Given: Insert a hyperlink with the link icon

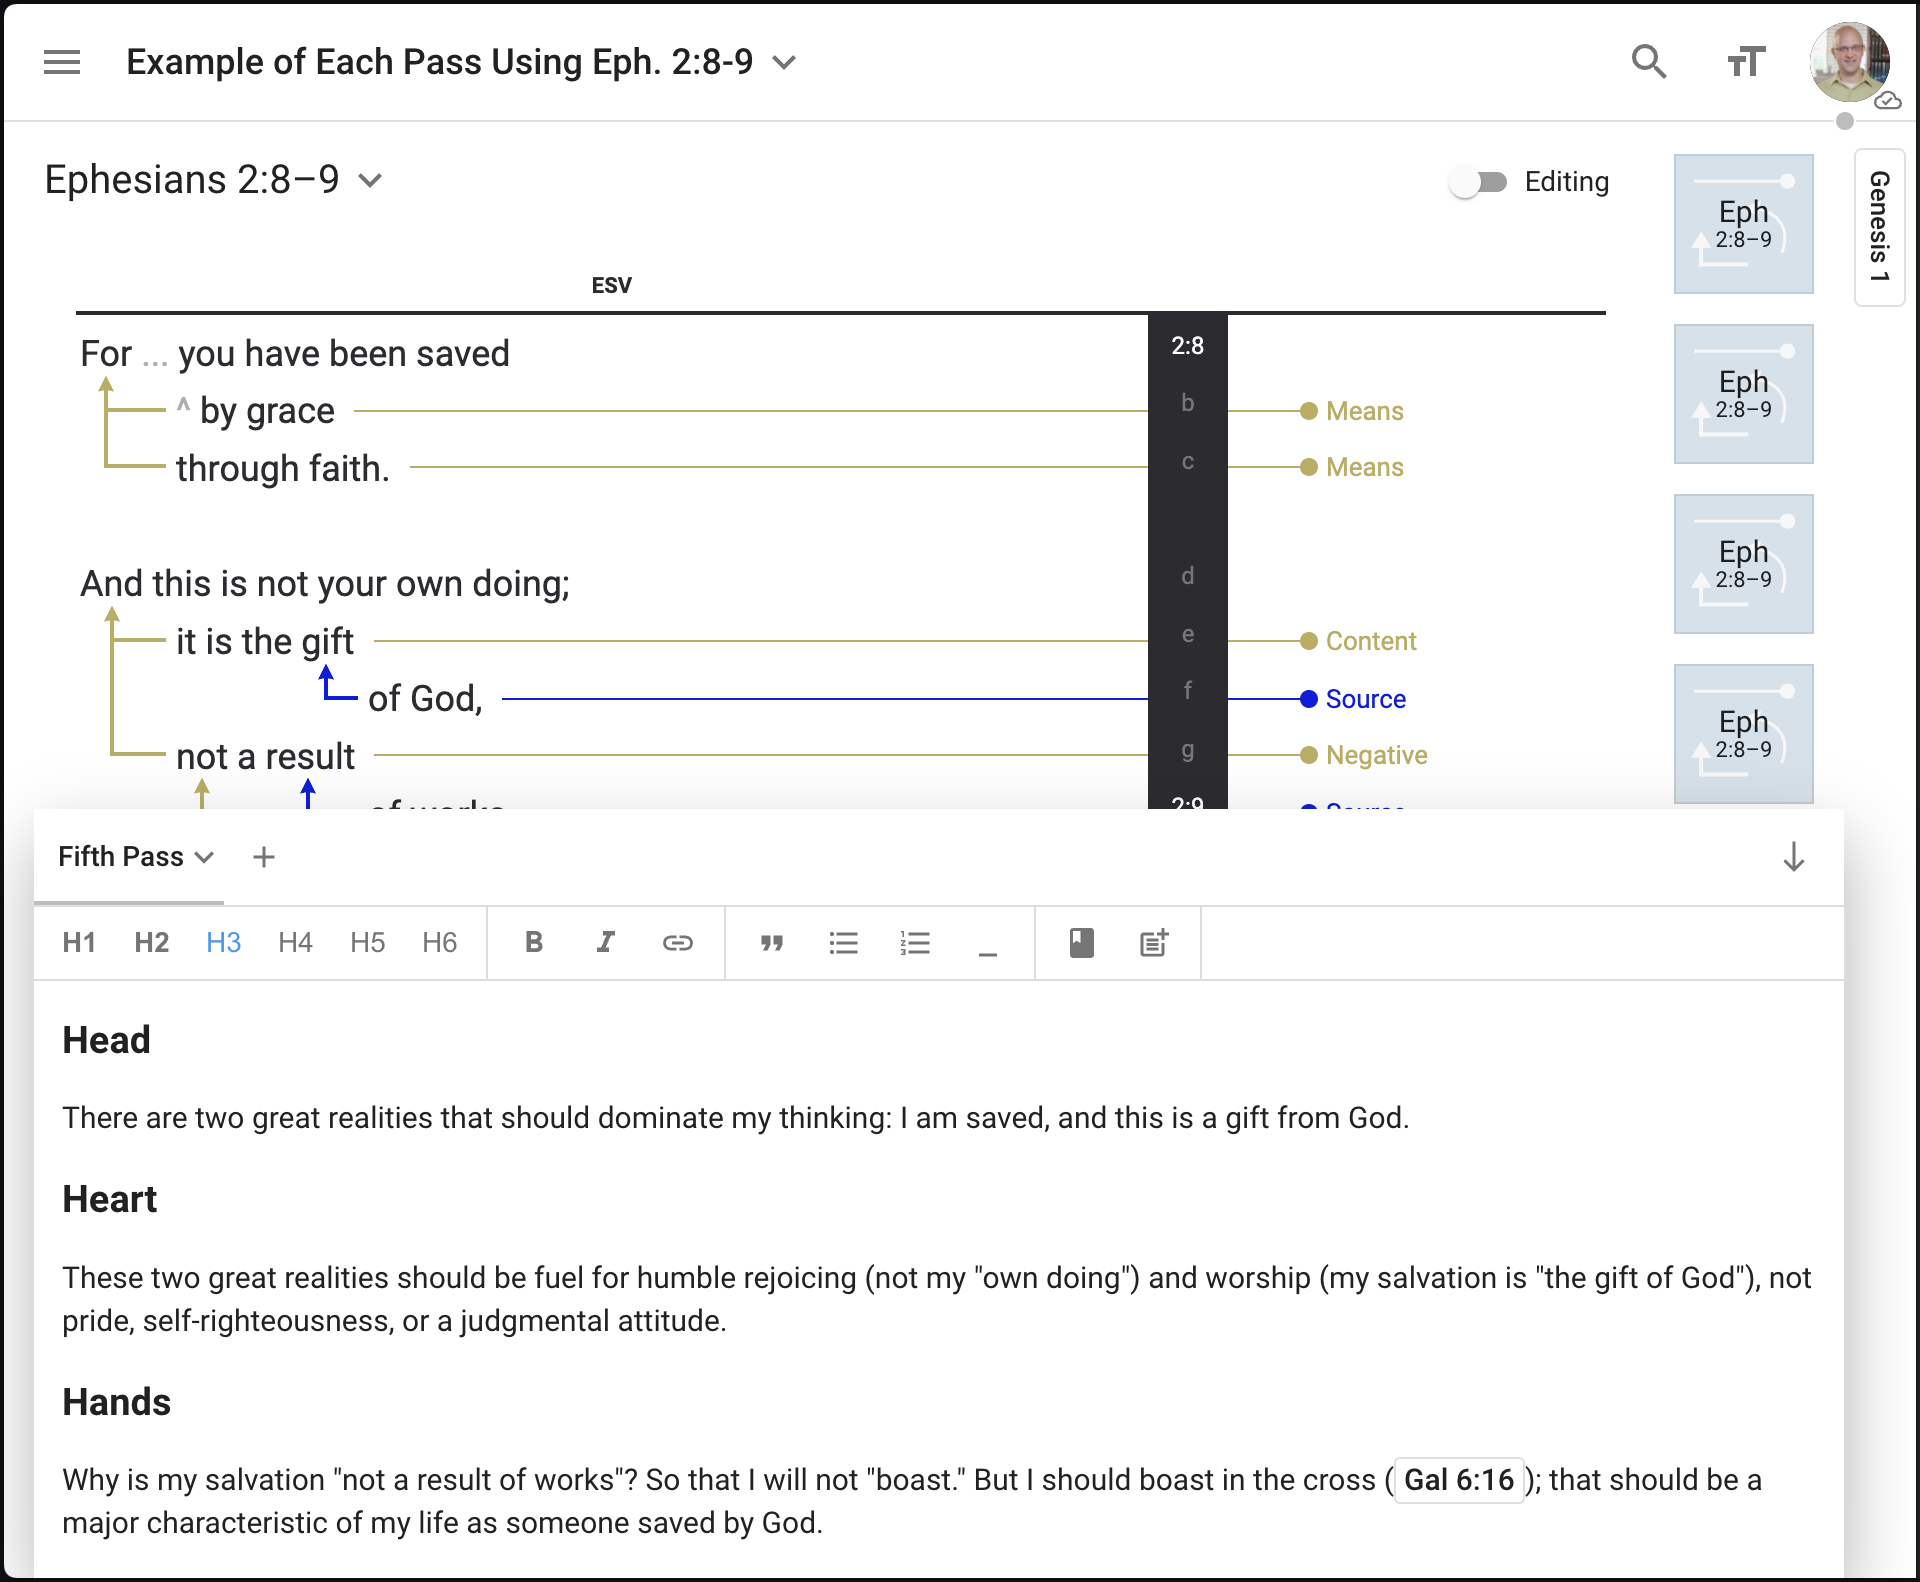Looking at the screenshot, I should click(677, 942).
